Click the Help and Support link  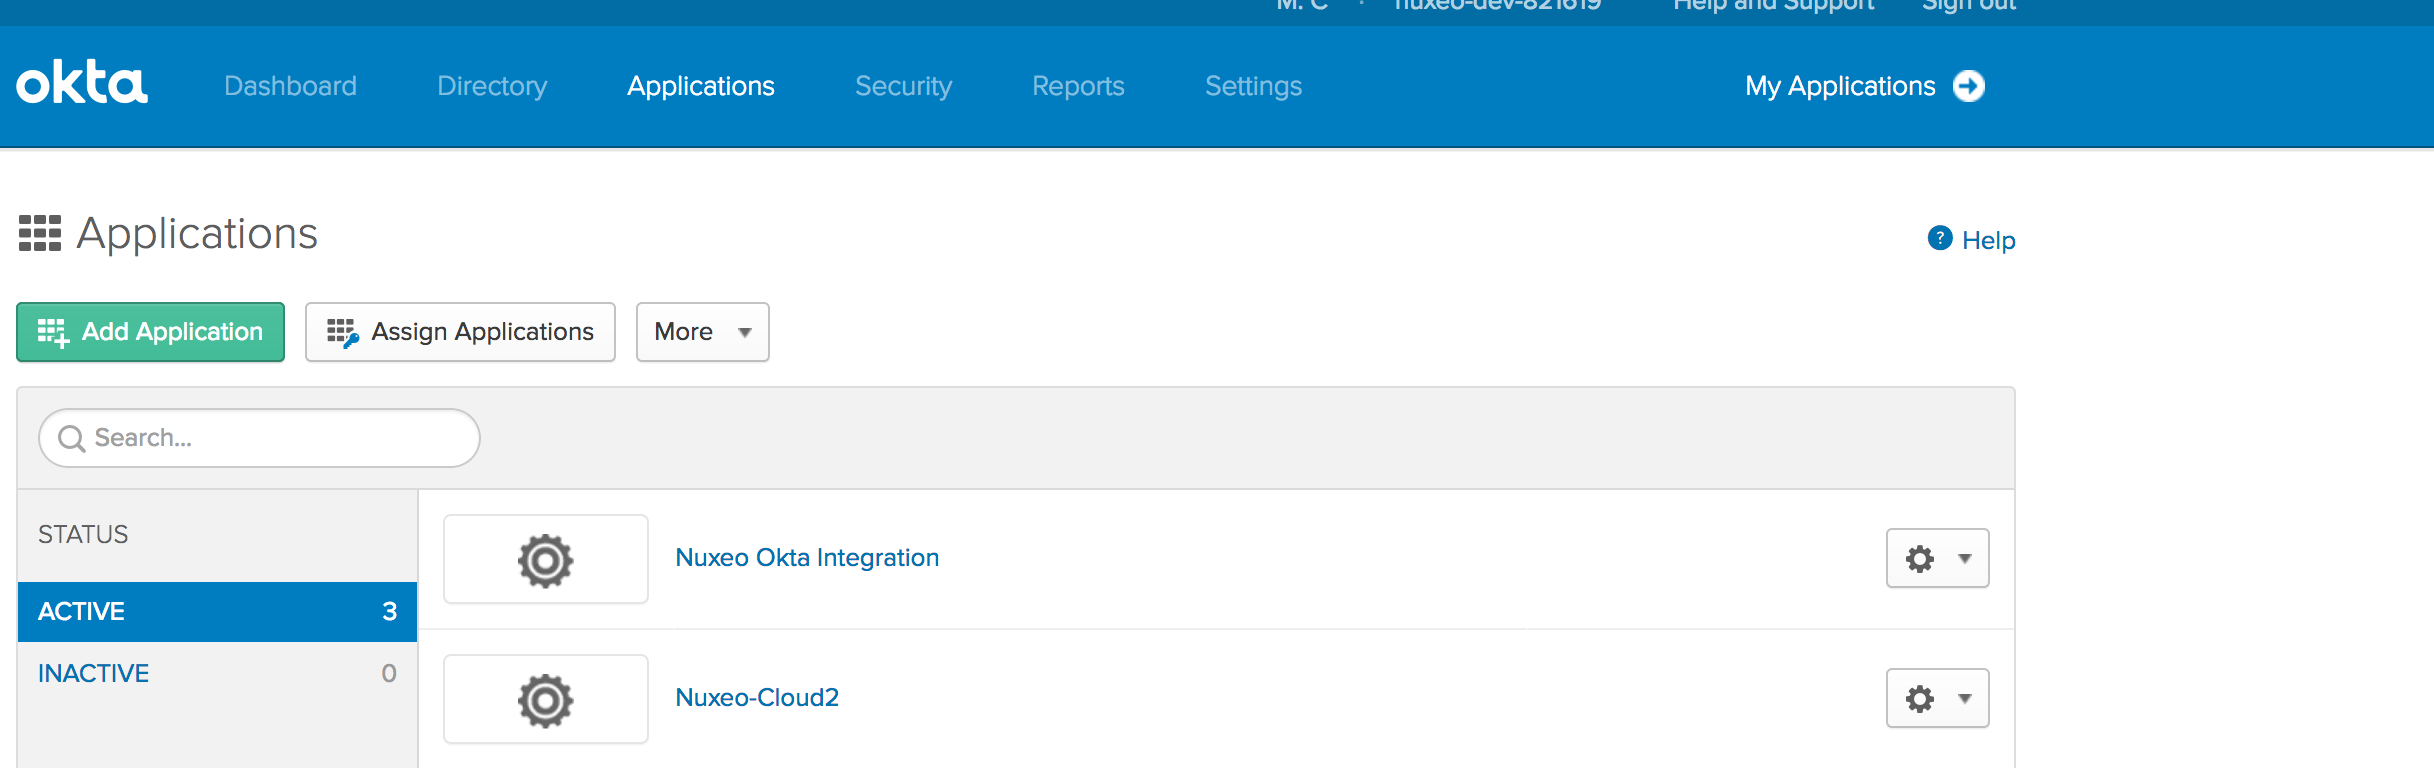pyautogui.click(x=1774, y=5)
